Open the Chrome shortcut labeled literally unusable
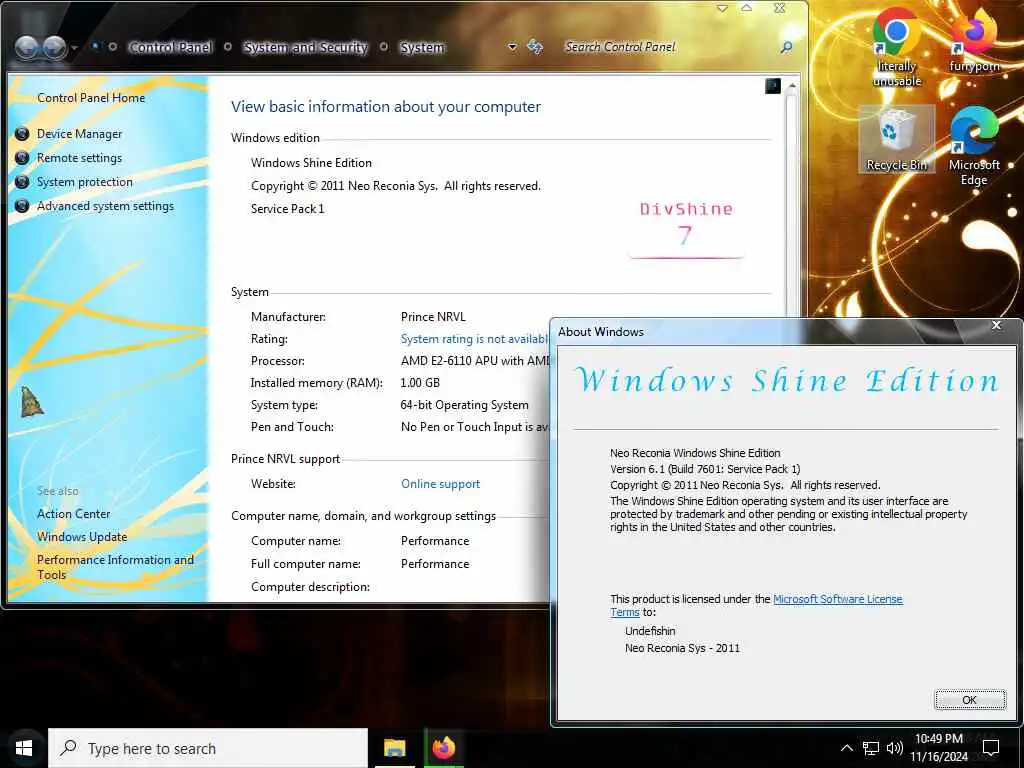 coord(897,48)
